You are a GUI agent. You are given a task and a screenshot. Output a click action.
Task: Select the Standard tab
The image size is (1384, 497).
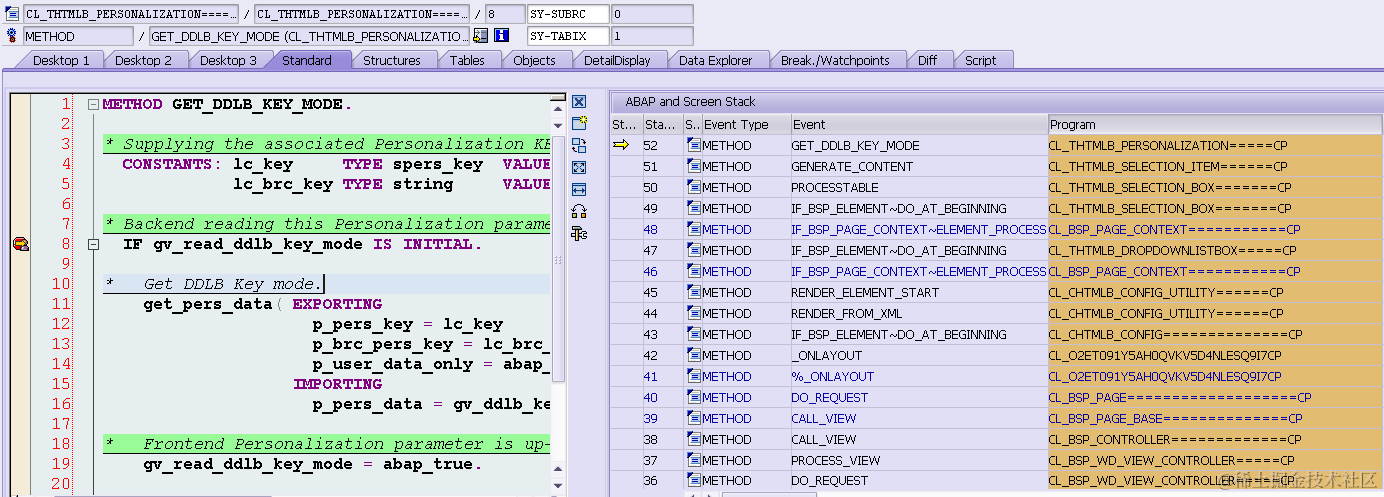(307, 60)
